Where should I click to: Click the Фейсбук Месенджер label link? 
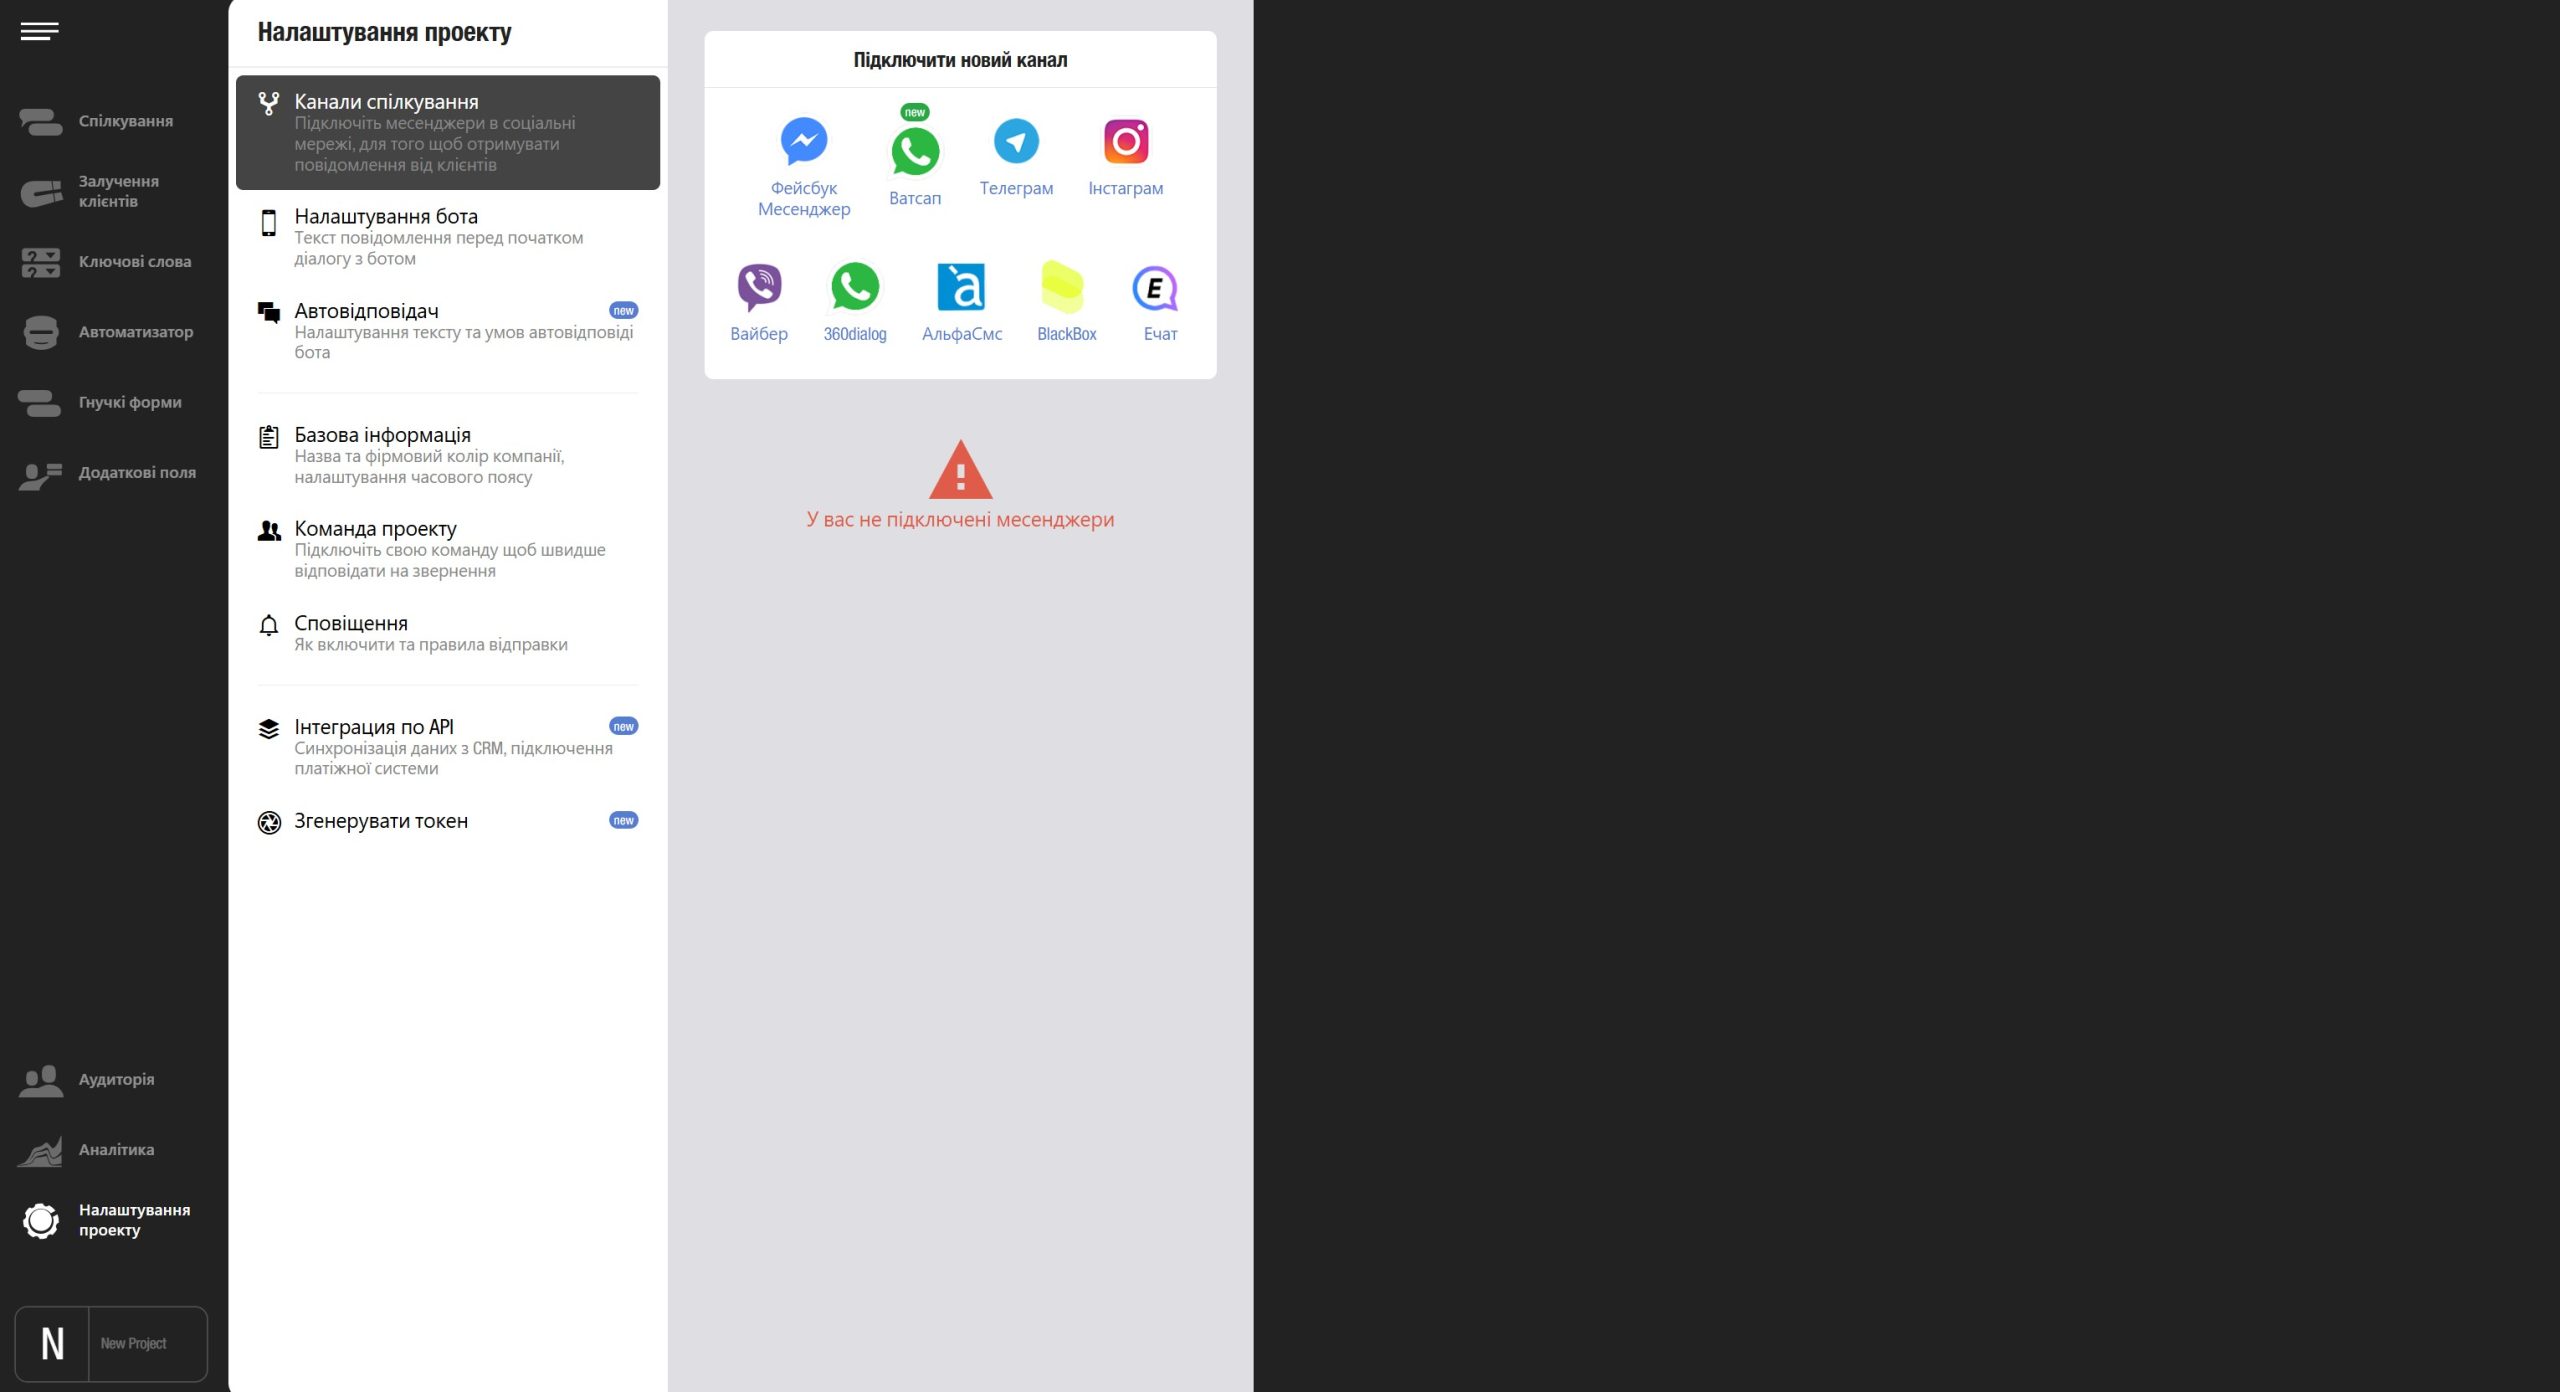pyautogui.click(x=803, y=199)
